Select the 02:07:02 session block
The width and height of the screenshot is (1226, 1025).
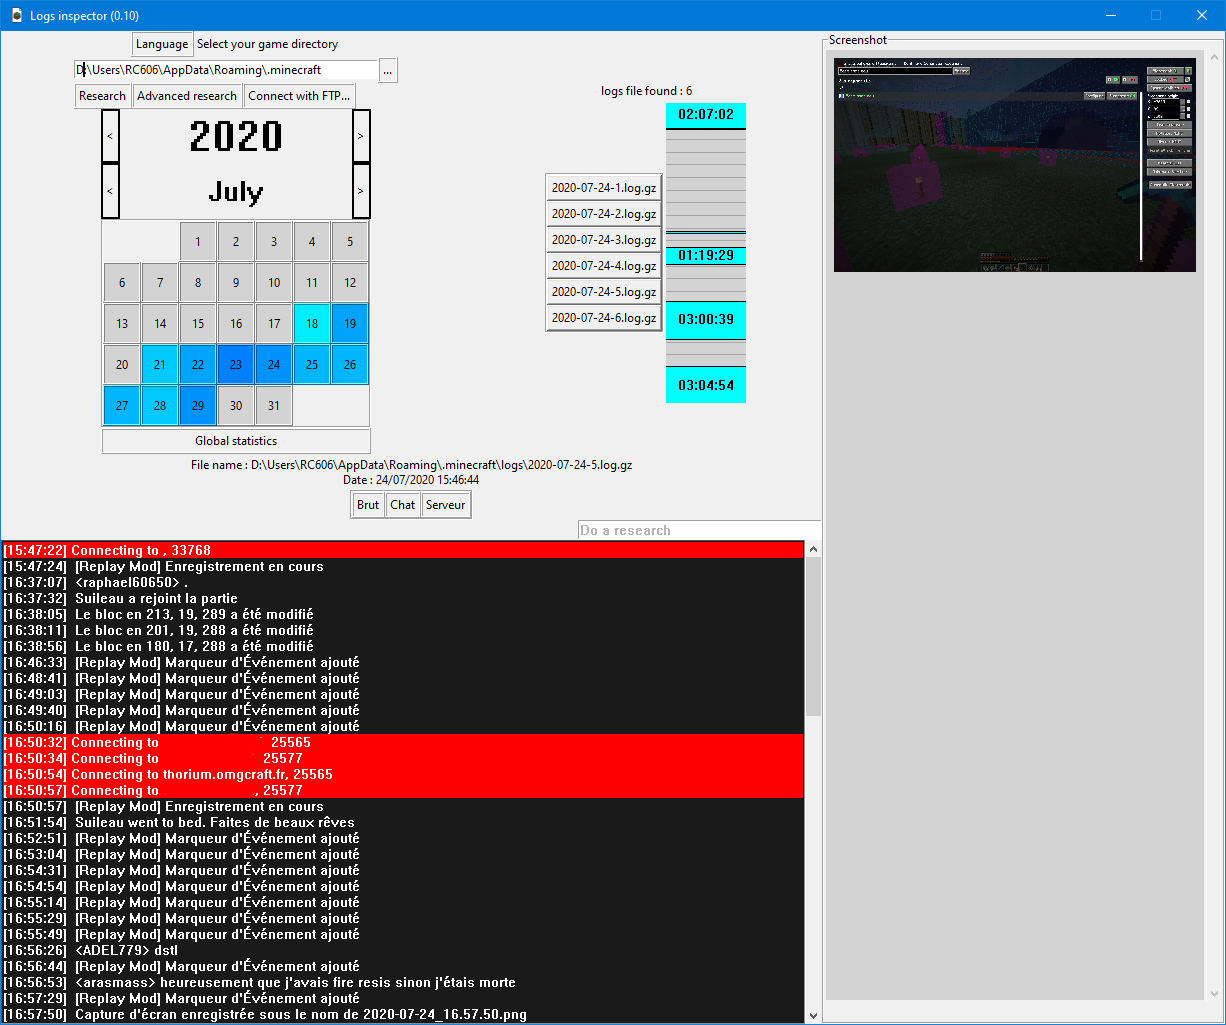705,115
